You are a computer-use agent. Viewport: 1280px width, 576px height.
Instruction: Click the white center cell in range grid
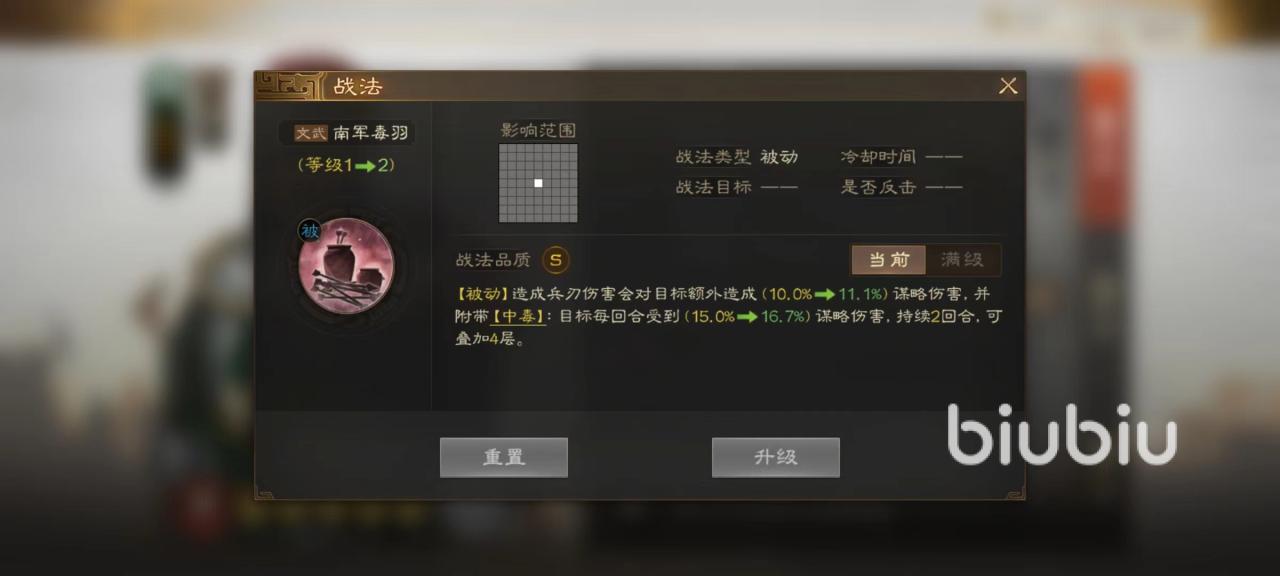tap(538, 183)
